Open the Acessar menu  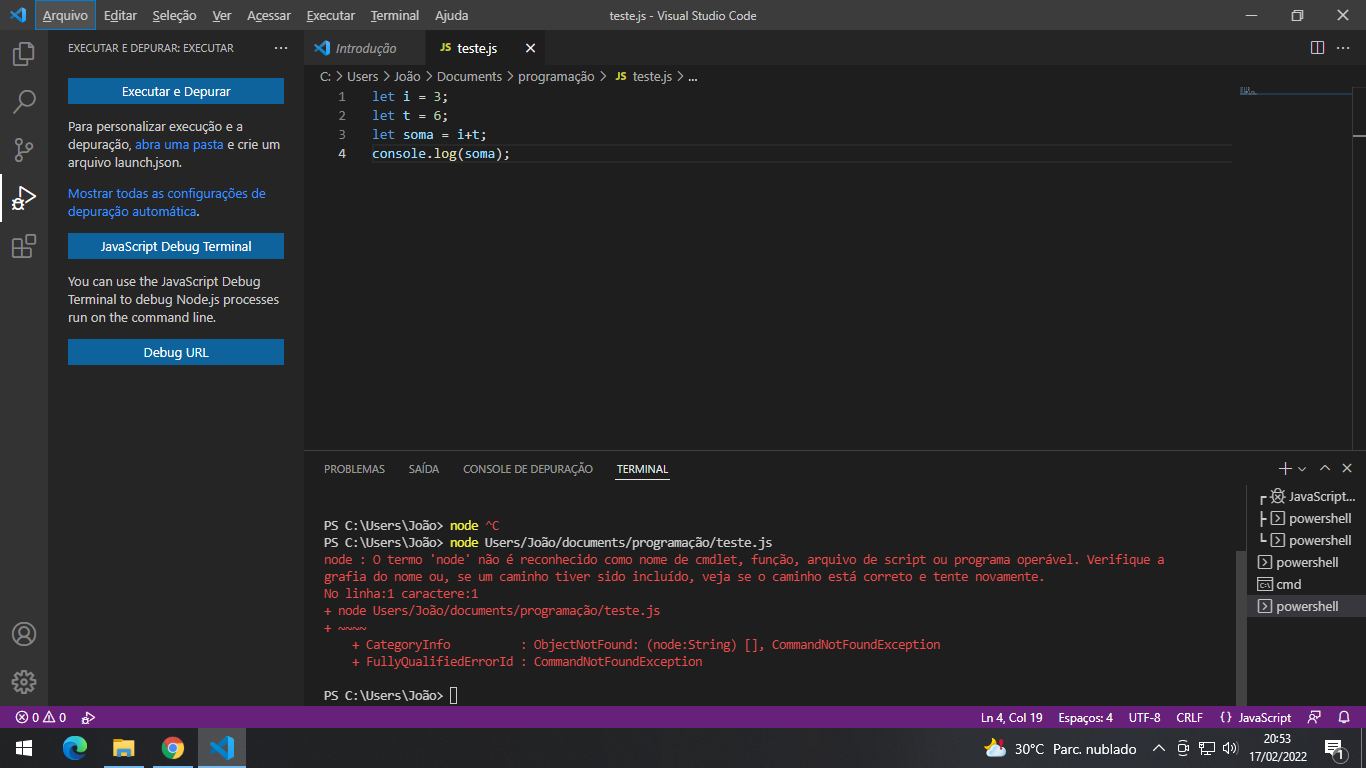point(269,15)
